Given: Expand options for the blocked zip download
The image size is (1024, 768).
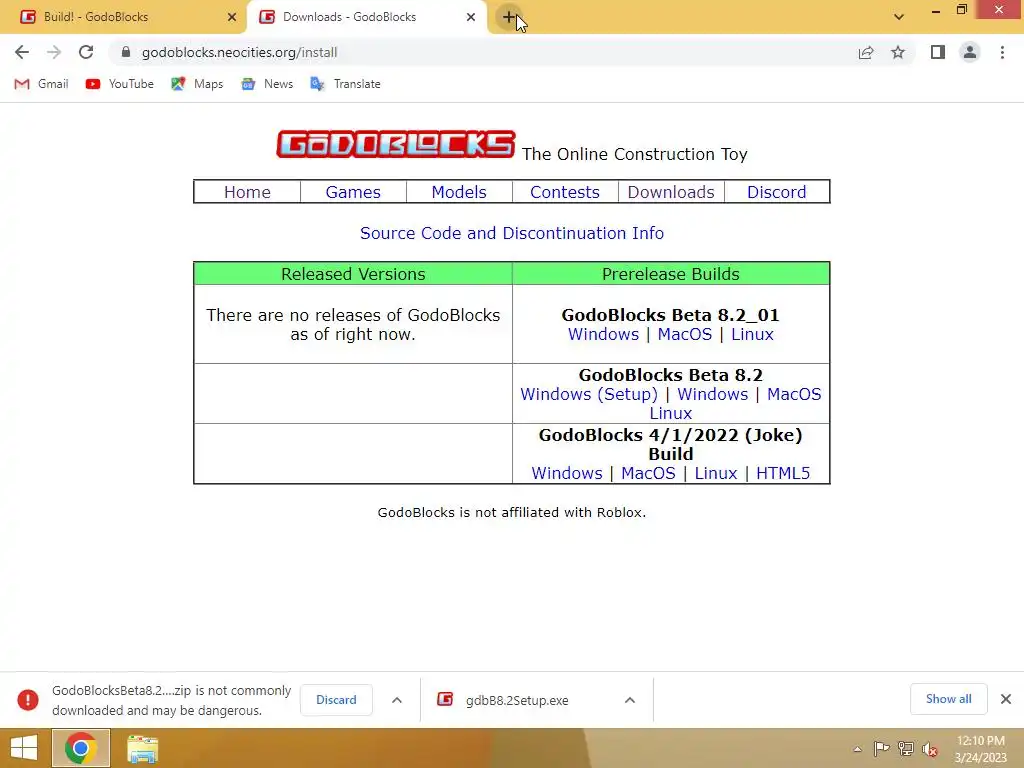Looking at the screenshot, I should [x=396, y=700].
